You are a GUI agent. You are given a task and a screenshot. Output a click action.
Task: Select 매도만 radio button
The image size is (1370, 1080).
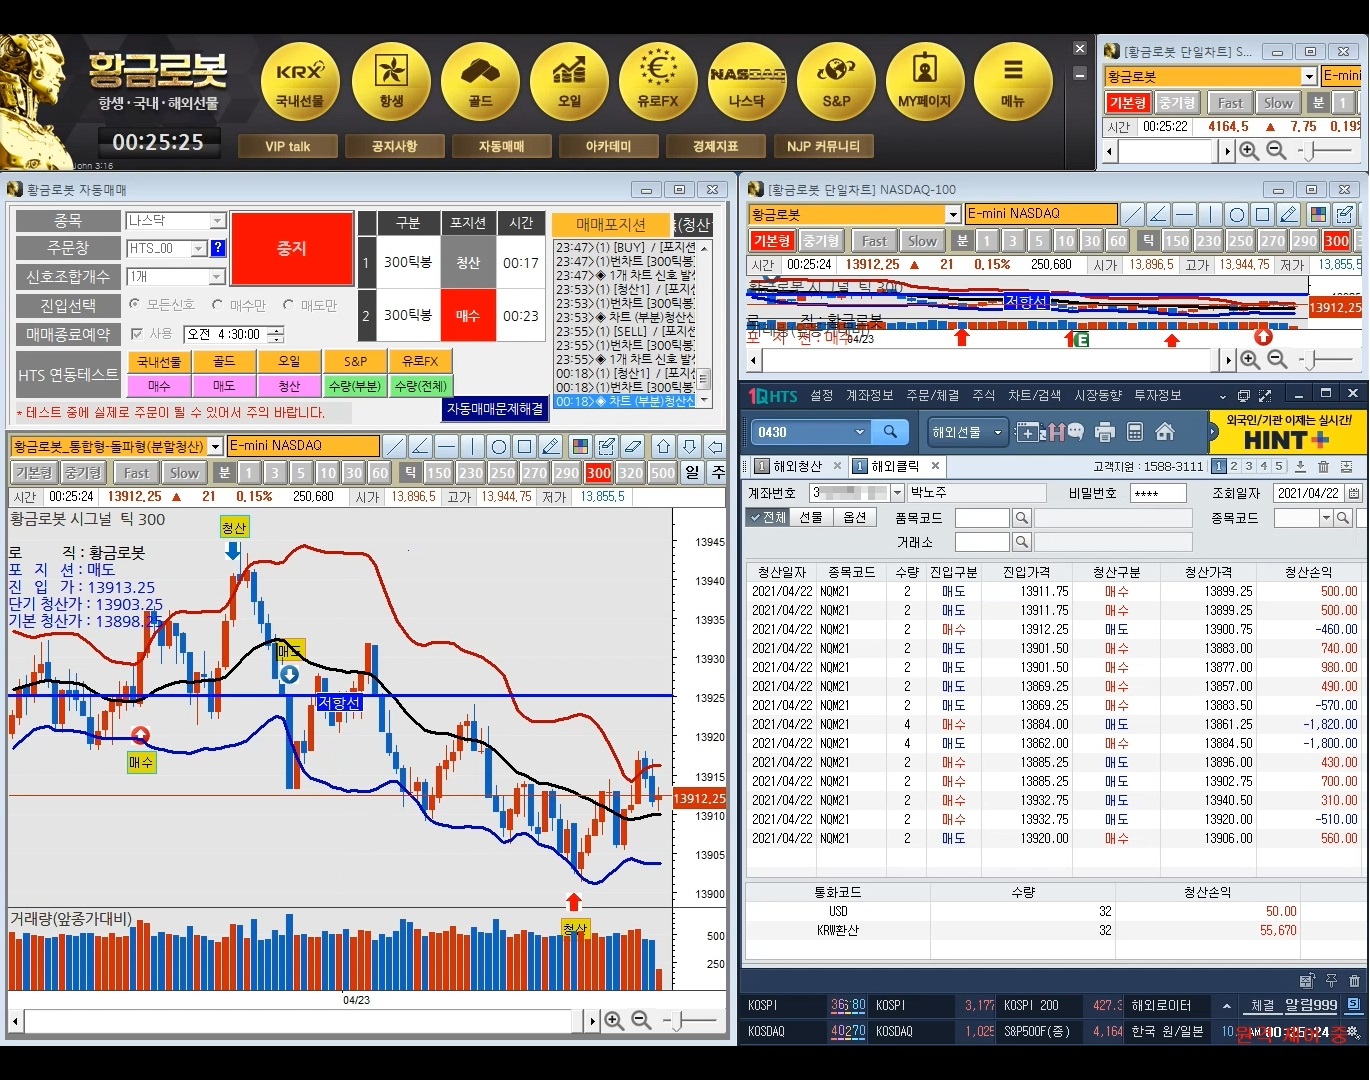pyautogui.click(x=288, y=304)
